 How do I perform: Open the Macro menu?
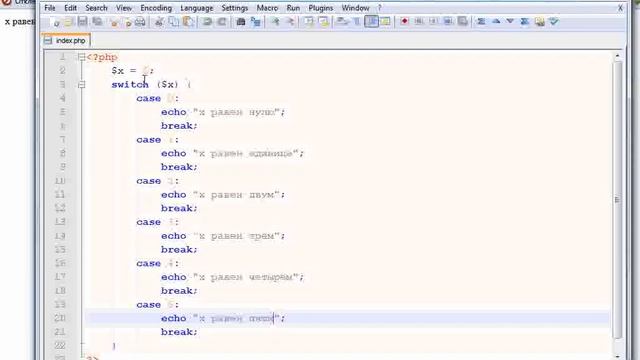tap(267, 8)
